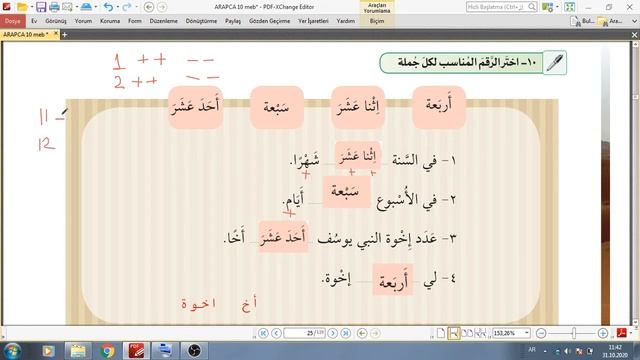
Task: Open dropdown arrow next to the folder icon
Action: (x=31, y=7)
